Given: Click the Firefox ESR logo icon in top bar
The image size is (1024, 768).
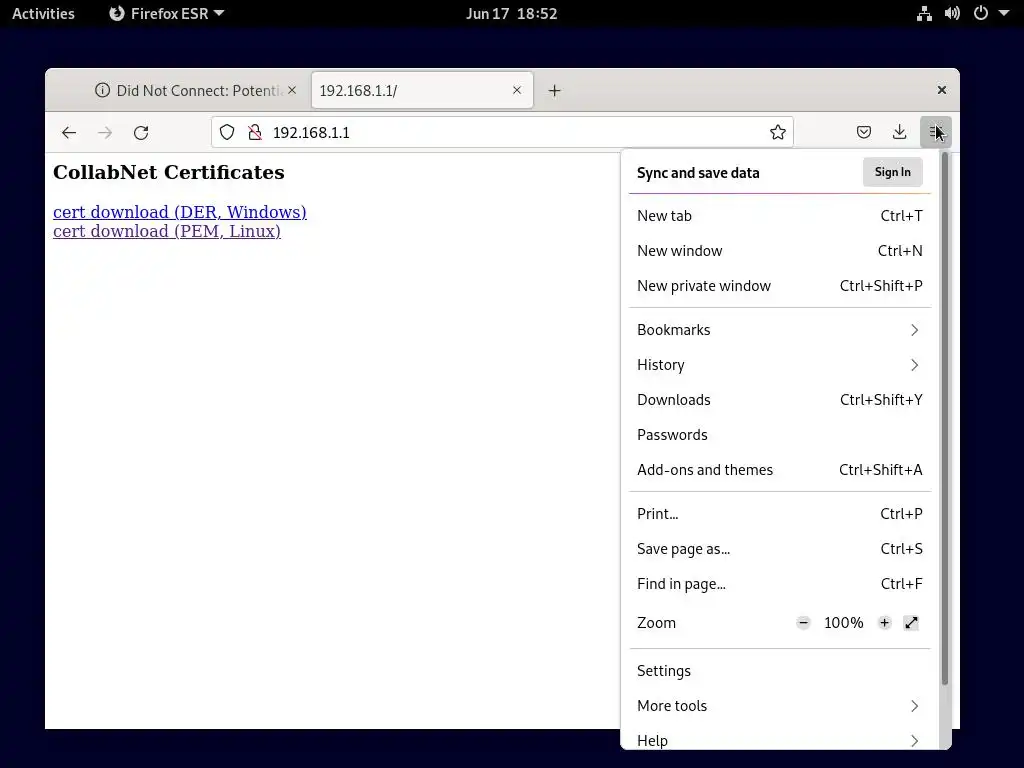Looking at the screenshot, I should 117,13.
